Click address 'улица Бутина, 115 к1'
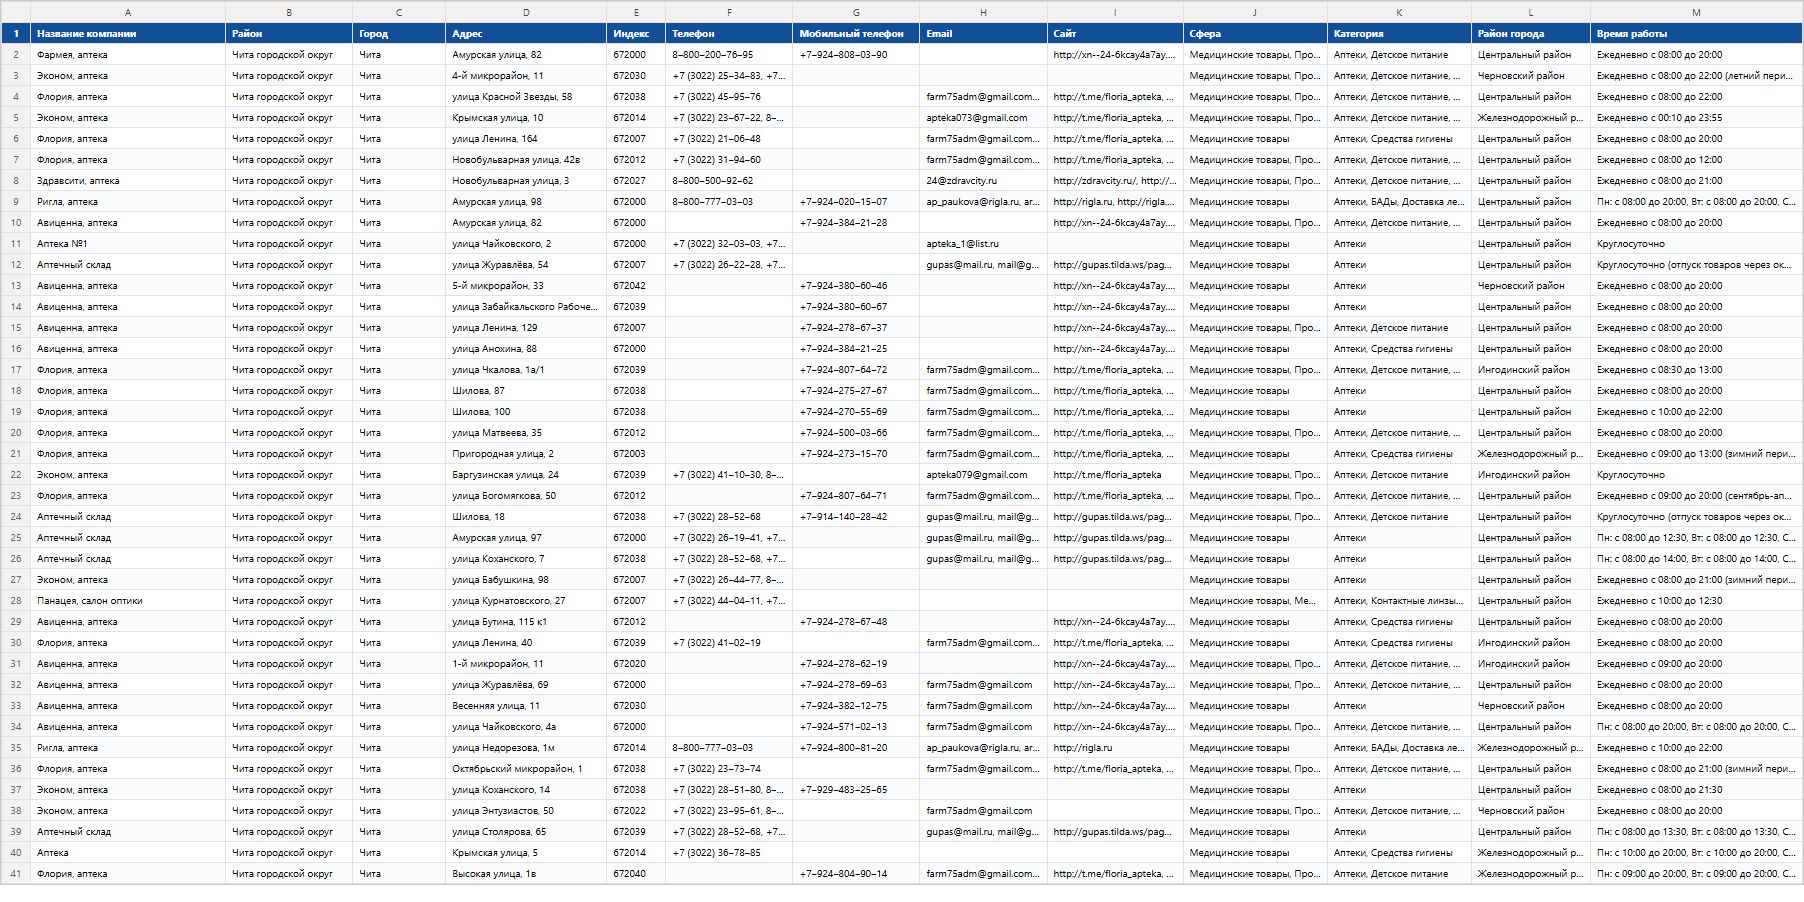The width and height of the screenshot is (1804, 902). pos(526,622)
